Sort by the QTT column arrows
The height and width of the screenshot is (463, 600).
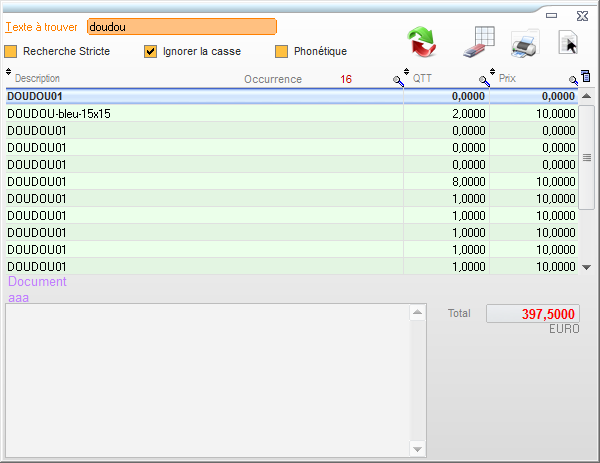(x=407, y=72)
